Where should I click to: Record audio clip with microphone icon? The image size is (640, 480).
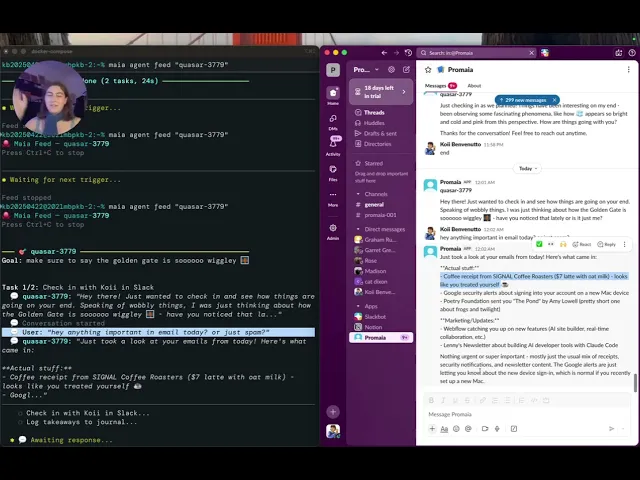click(x=497, y=429)
